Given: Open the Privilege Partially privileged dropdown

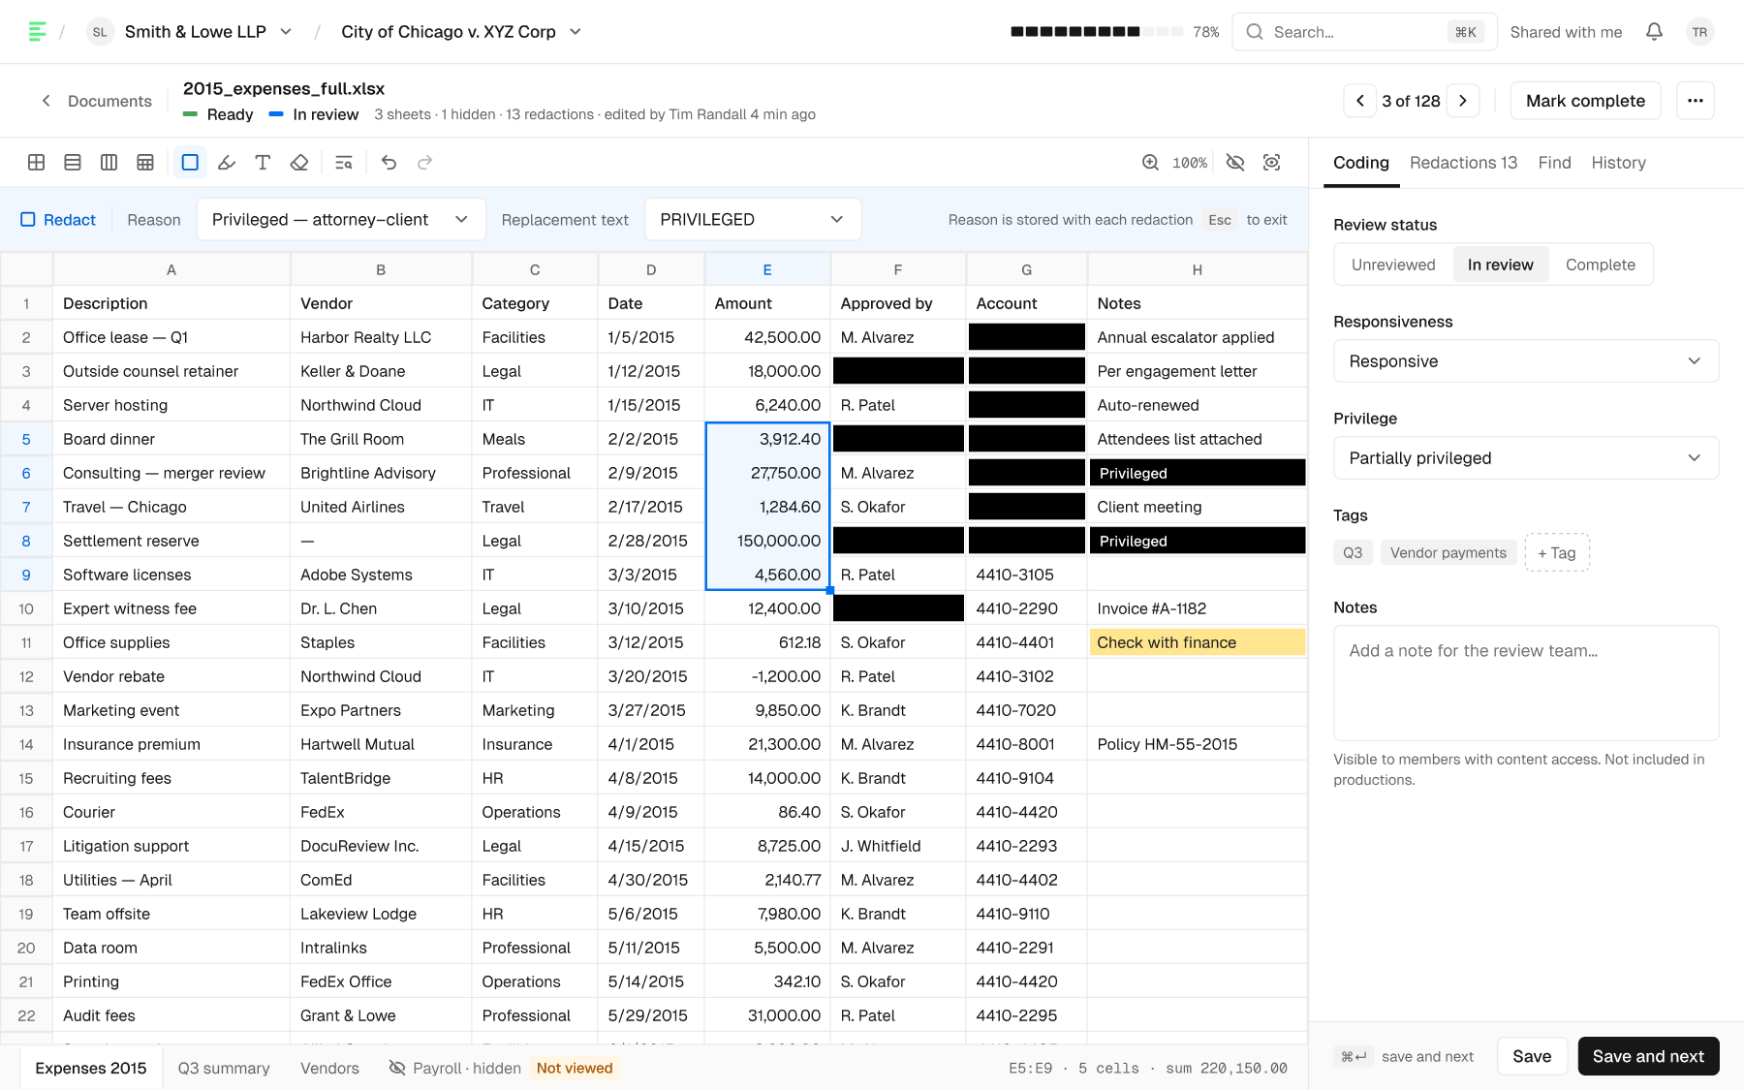Looking at the screenshot, I should tap(1525, 458).
